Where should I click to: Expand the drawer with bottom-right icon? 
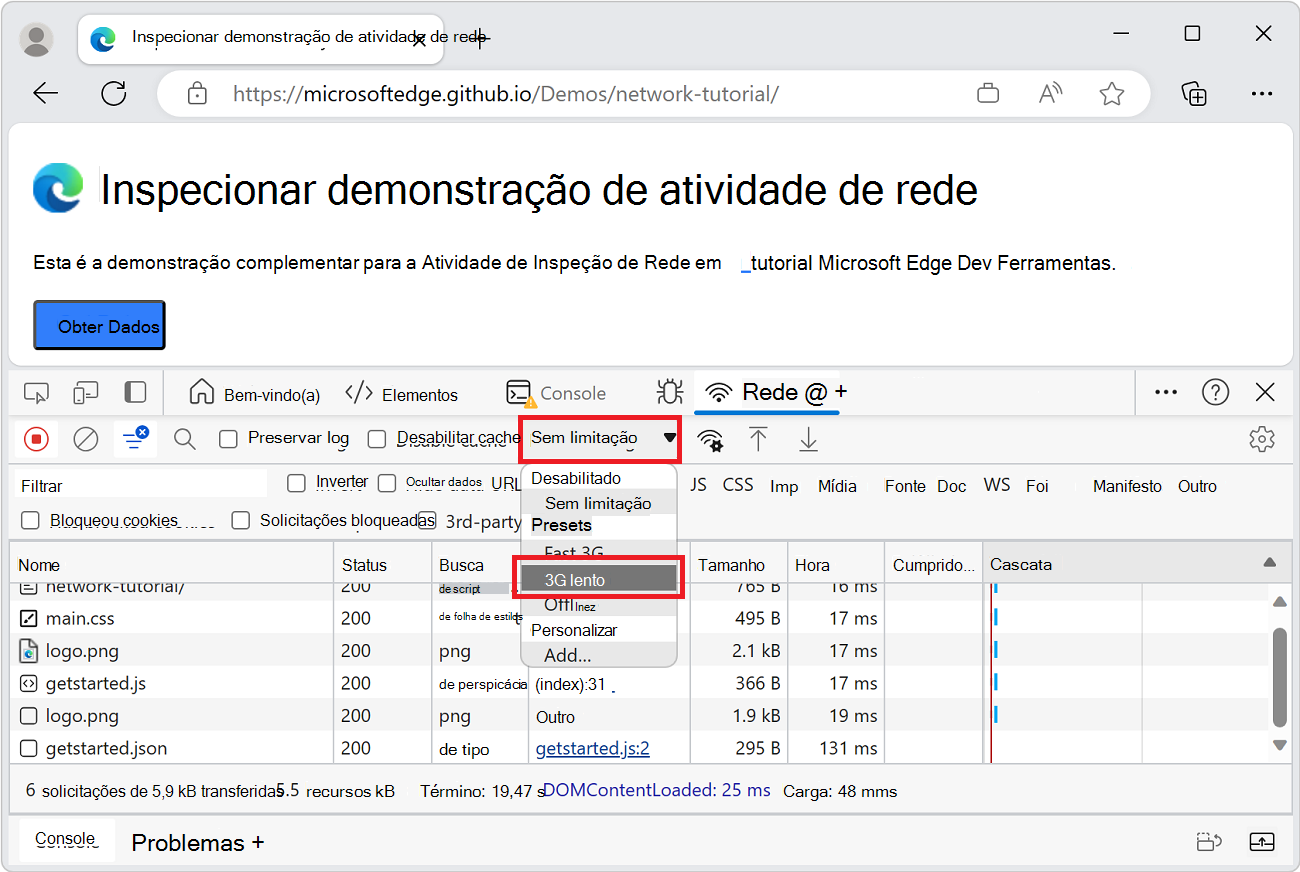point(1262,842)
